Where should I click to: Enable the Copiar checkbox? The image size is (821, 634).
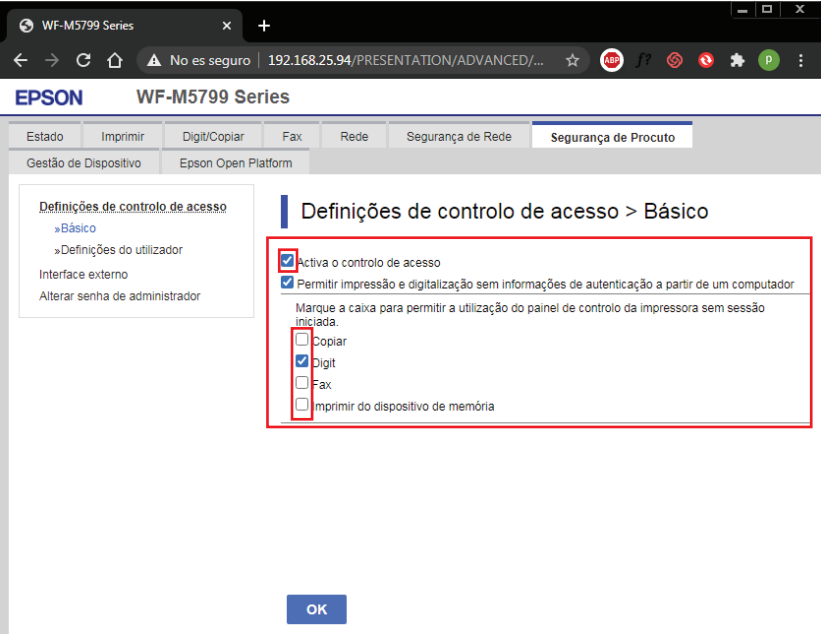[x=302, y=340]
